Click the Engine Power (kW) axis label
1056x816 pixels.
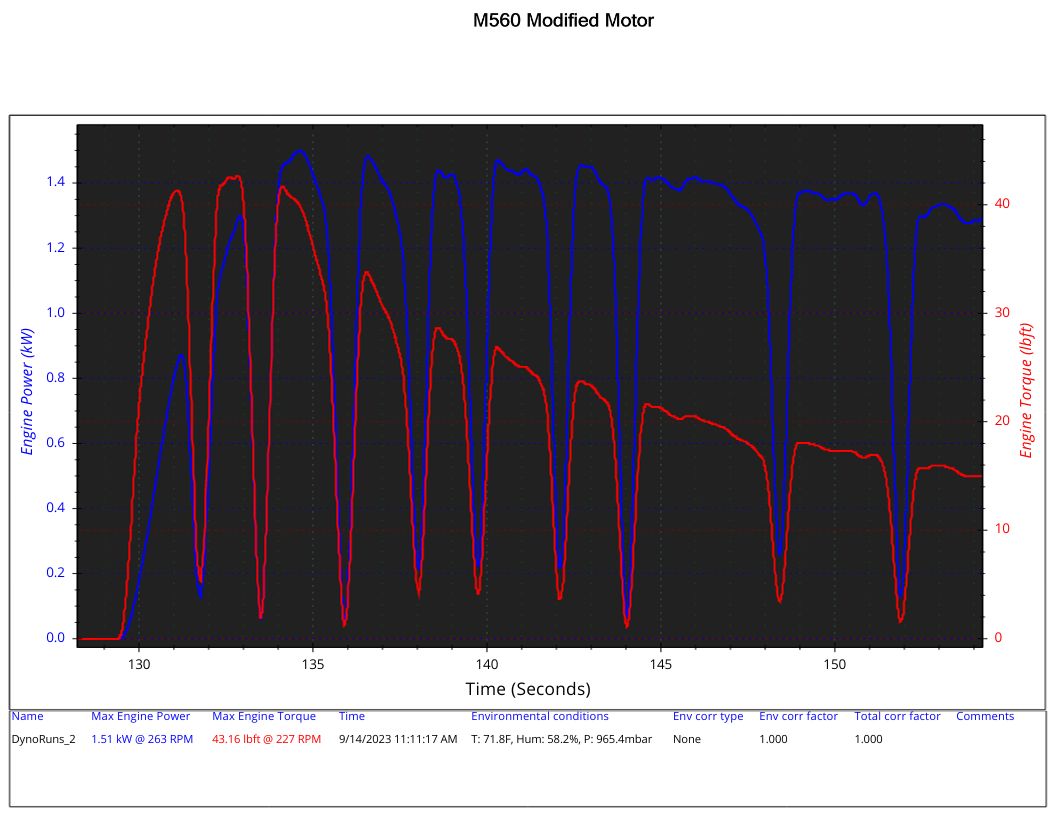tap(27, 391)
